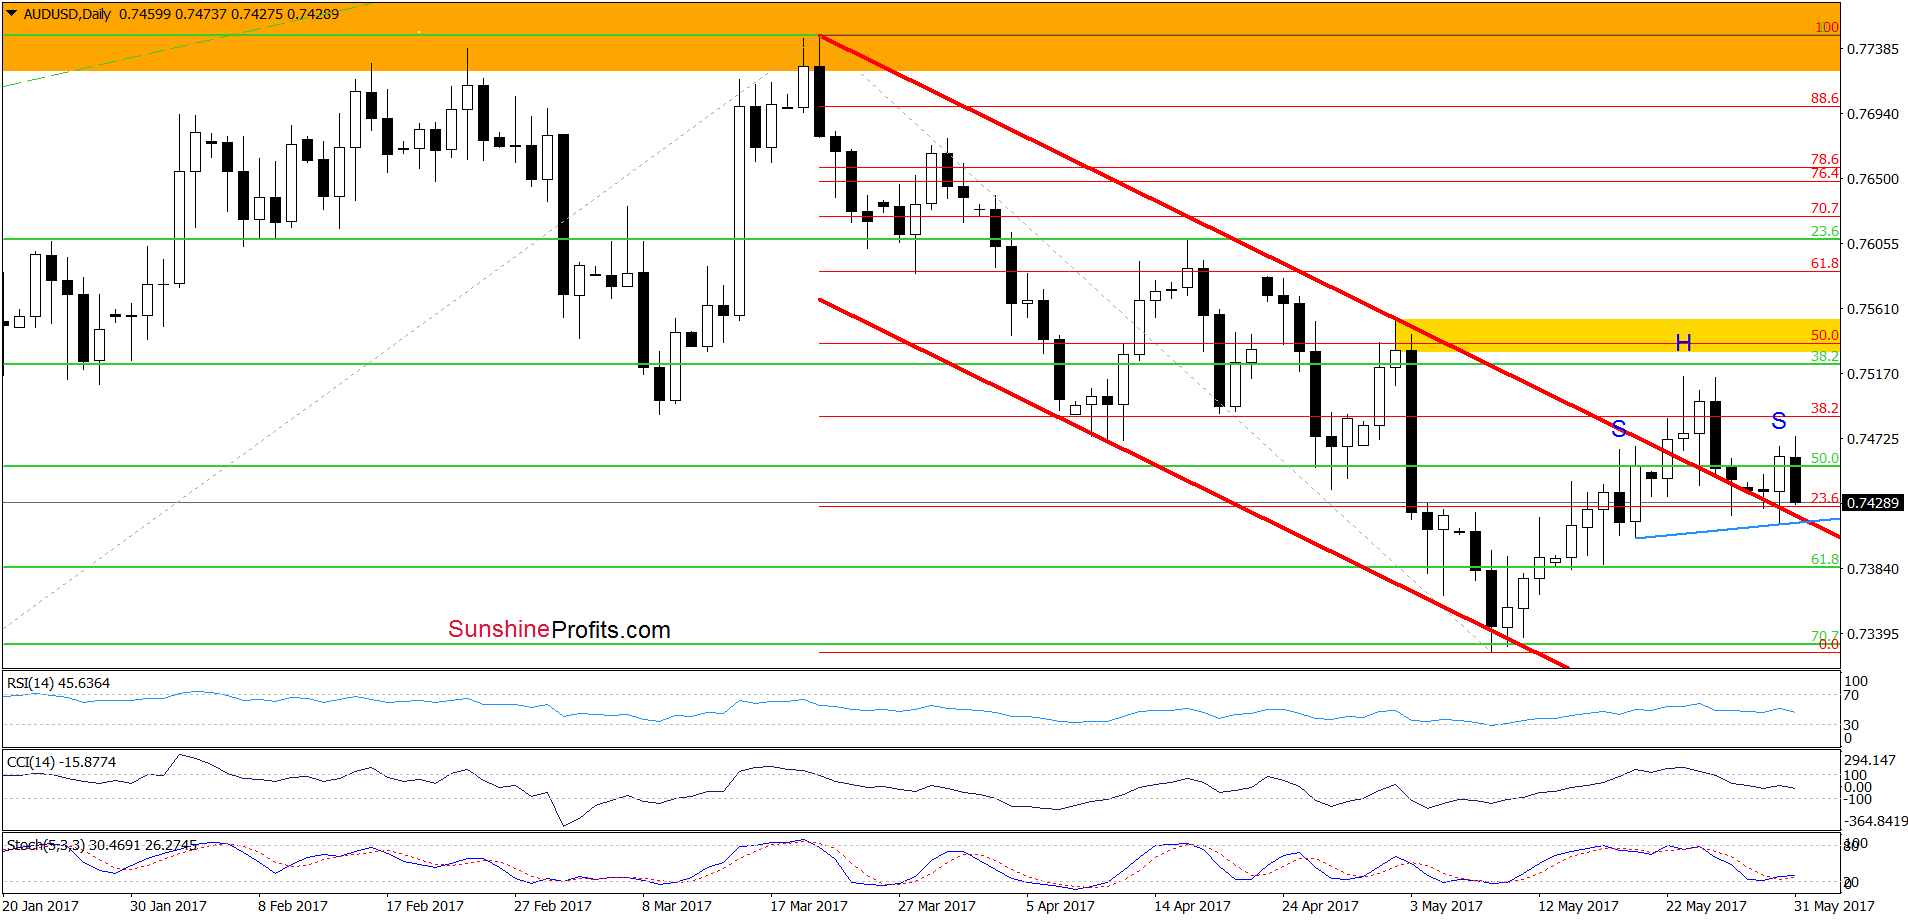Click the 24 Apr 2017 date label
The image size is (1908, 920).
[1320, 906]
